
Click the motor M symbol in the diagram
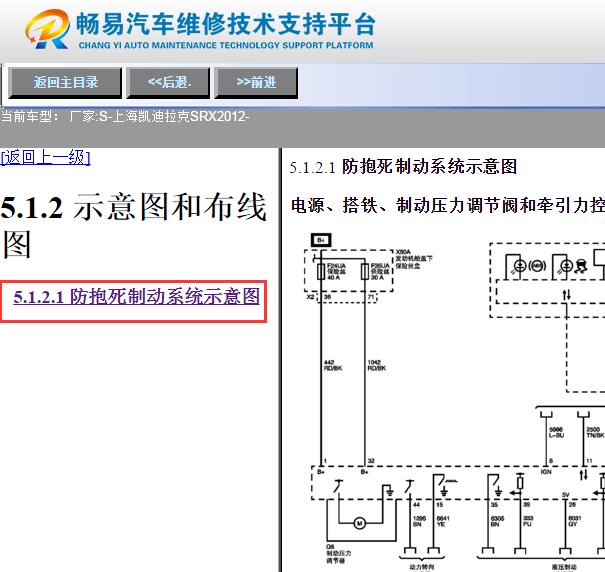click(x=360, y=523)
